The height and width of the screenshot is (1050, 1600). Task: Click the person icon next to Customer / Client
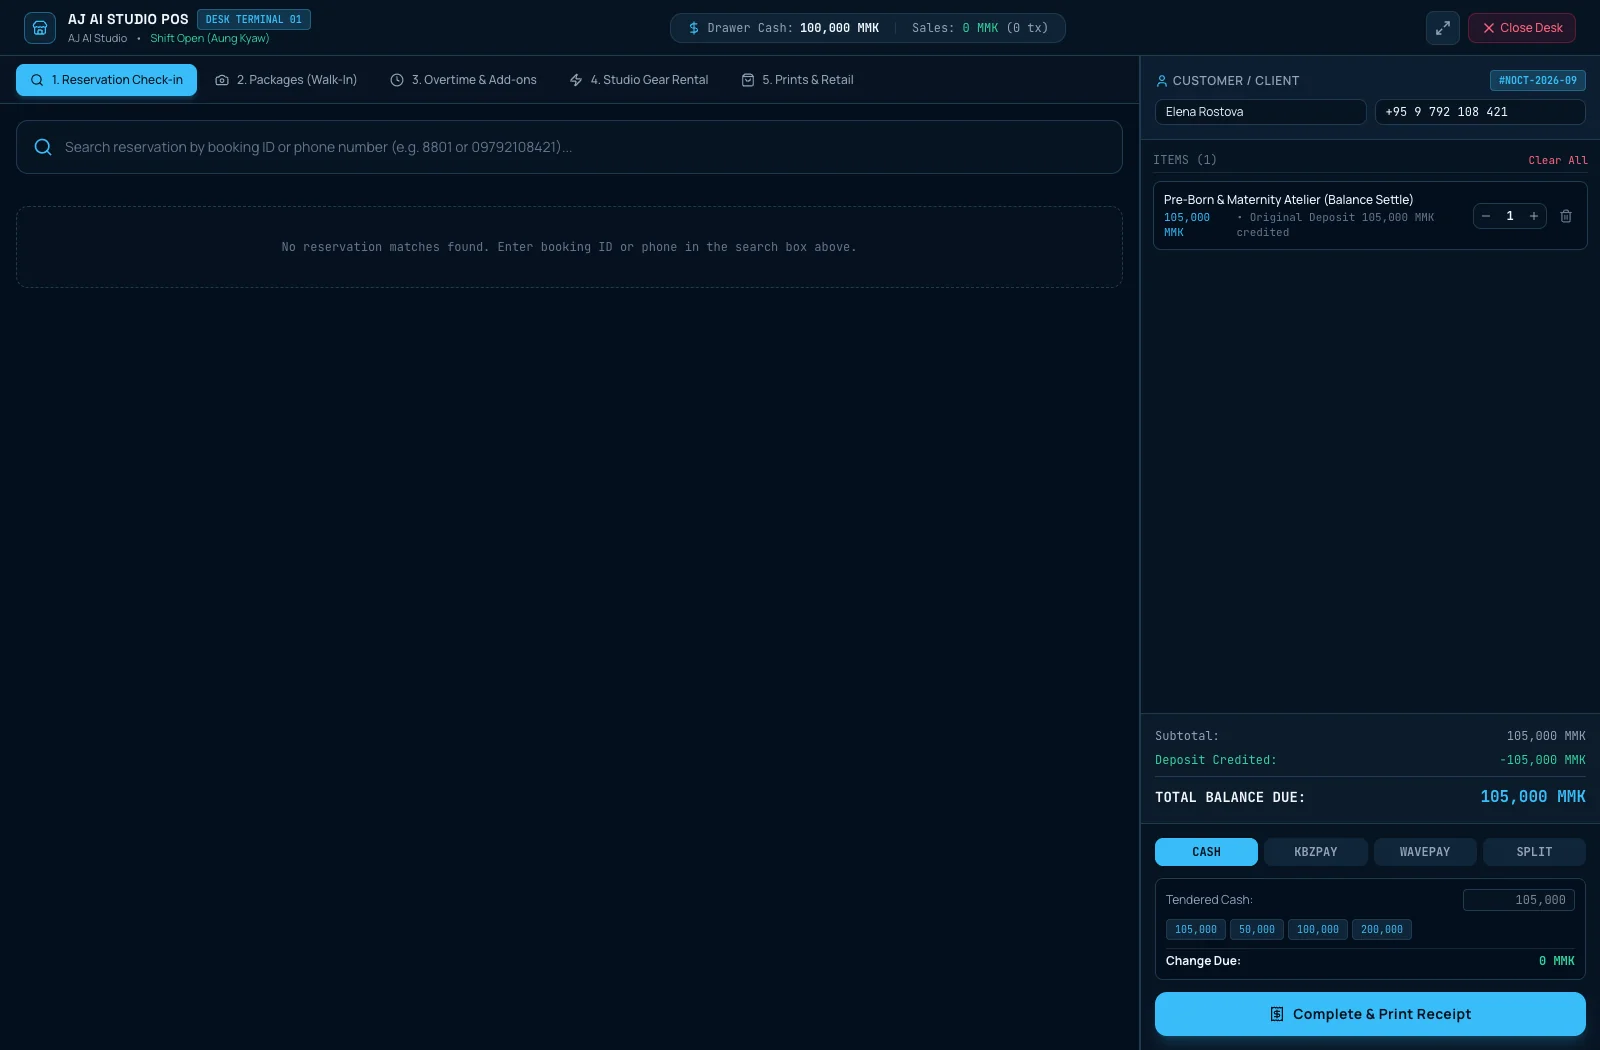click(x=1162, y=81)
